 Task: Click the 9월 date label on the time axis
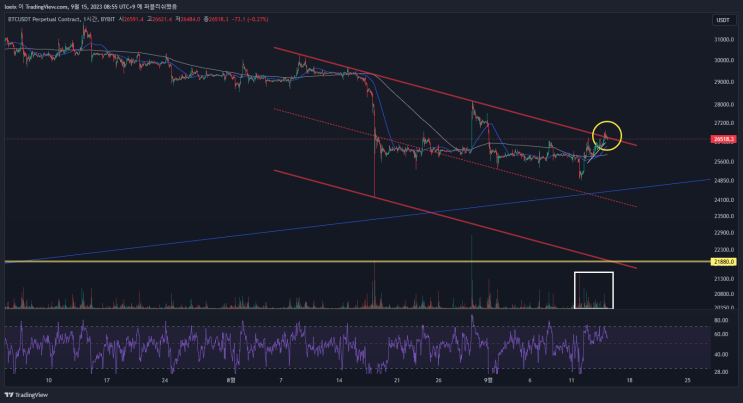pyautogui.click(x=488, y=380)
